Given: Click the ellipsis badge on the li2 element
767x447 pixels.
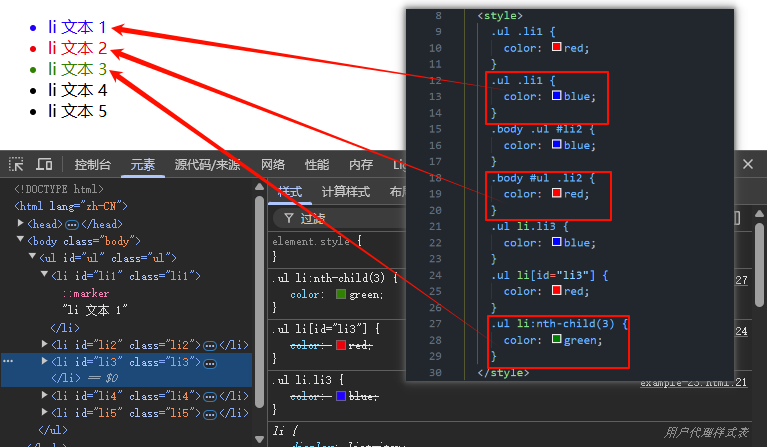Looking at the screenshot, I should [x=210, y=344].
